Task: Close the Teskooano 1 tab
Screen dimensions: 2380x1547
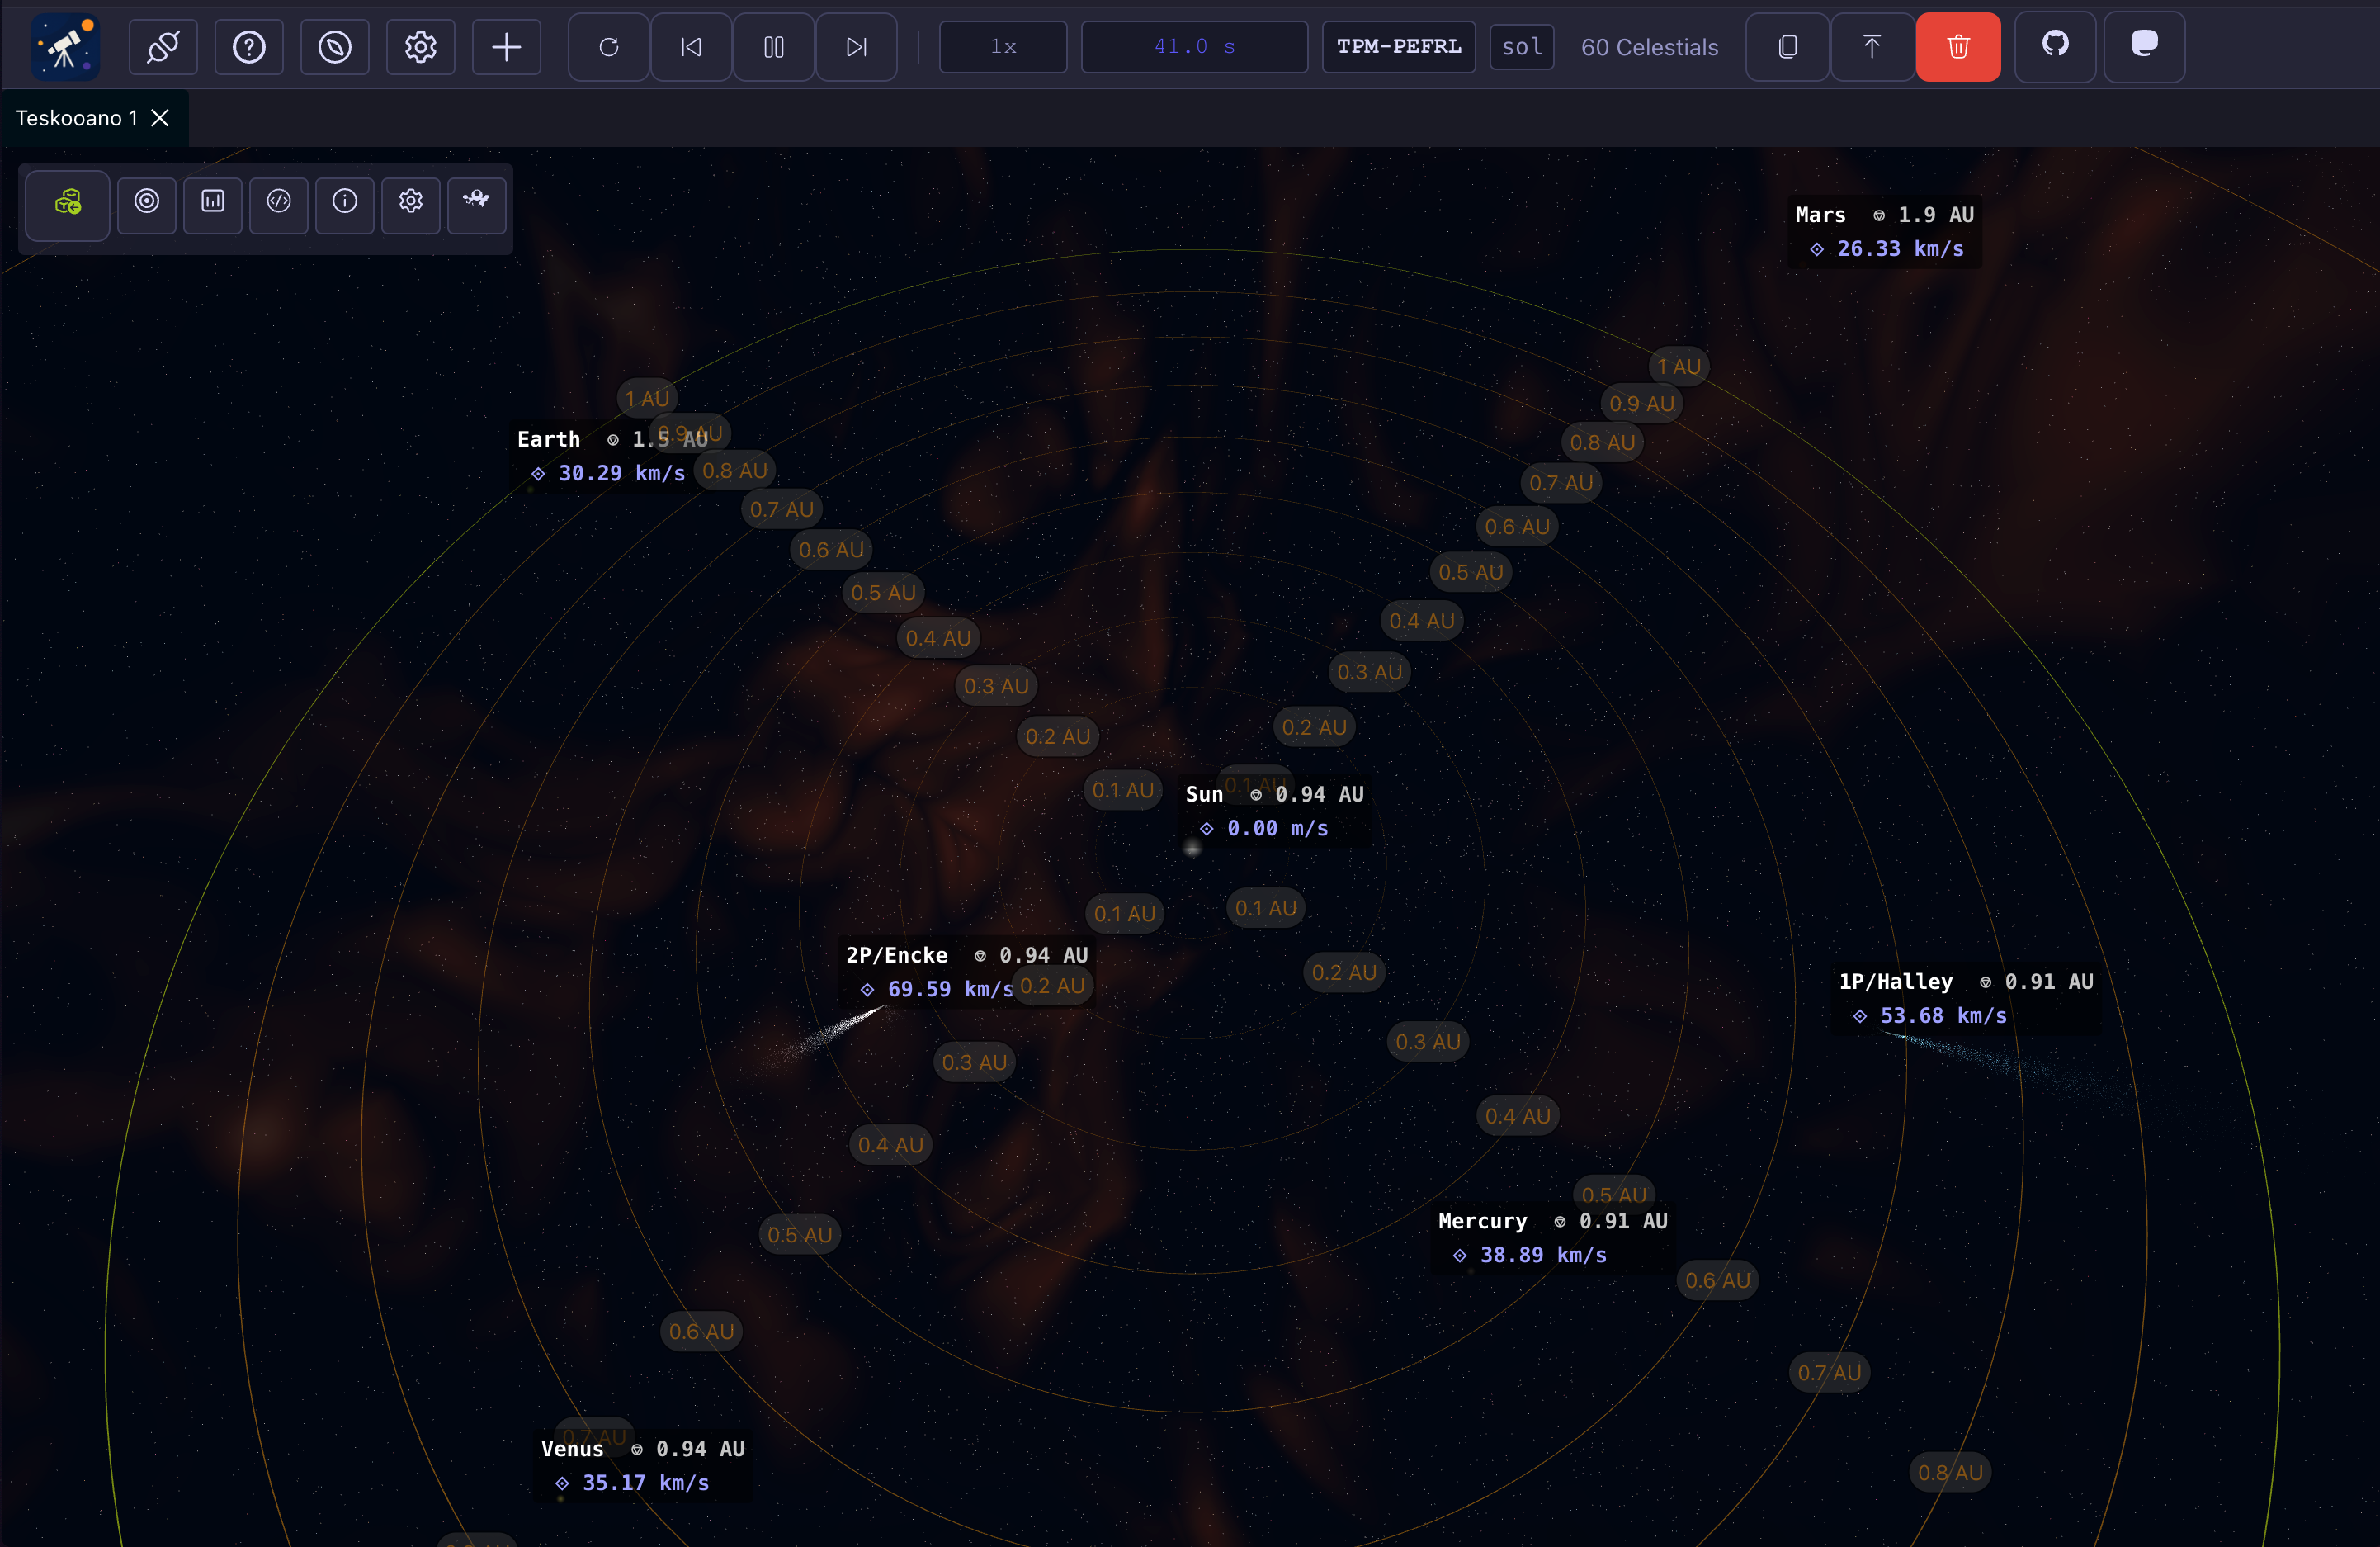Action: (160, 118)
